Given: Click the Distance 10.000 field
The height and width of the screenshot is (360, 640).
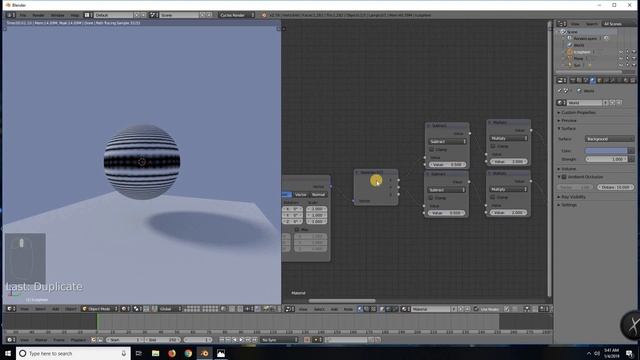Looking at the screenshot, I should pyautogui.click(x=616, y=187).
